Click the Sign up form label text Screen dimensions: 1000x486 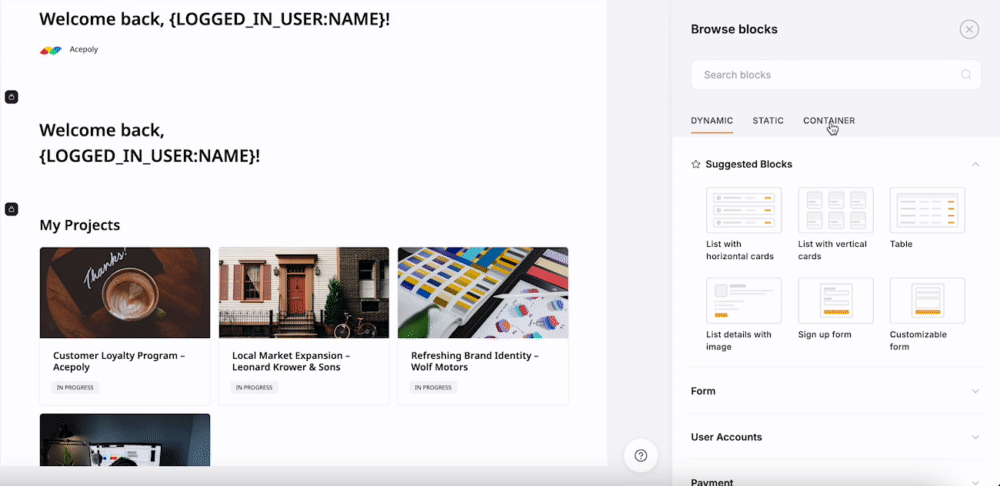[x=825, y=335]
